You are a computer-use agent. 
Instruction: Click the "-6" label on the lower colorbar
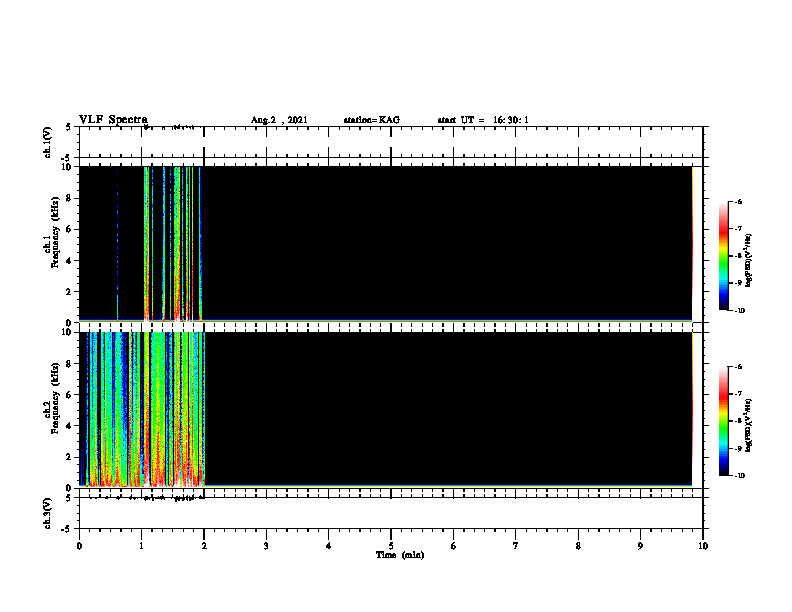(x=738, y=367)
